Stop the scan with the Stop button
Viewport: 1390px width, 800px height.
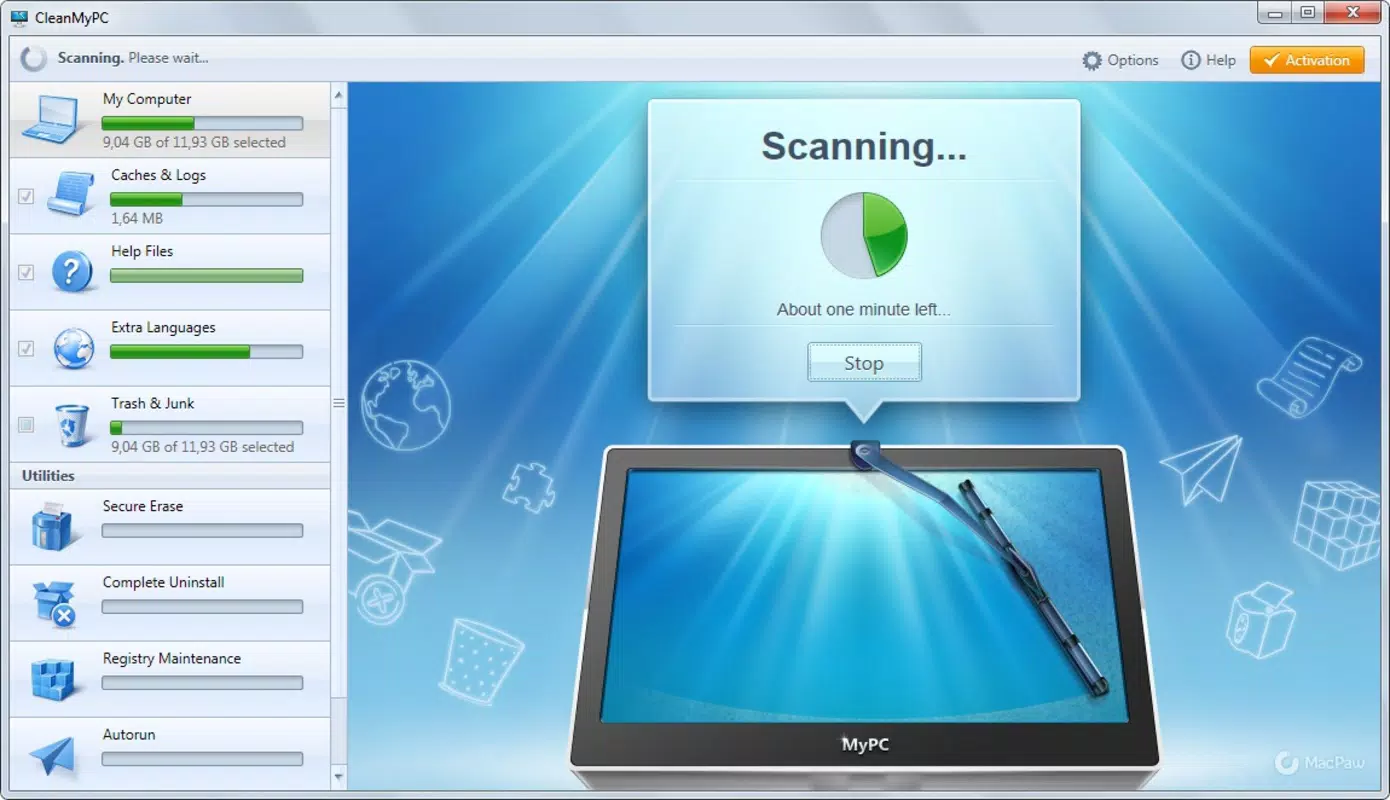pyautogui.click(x=864, y=363)
